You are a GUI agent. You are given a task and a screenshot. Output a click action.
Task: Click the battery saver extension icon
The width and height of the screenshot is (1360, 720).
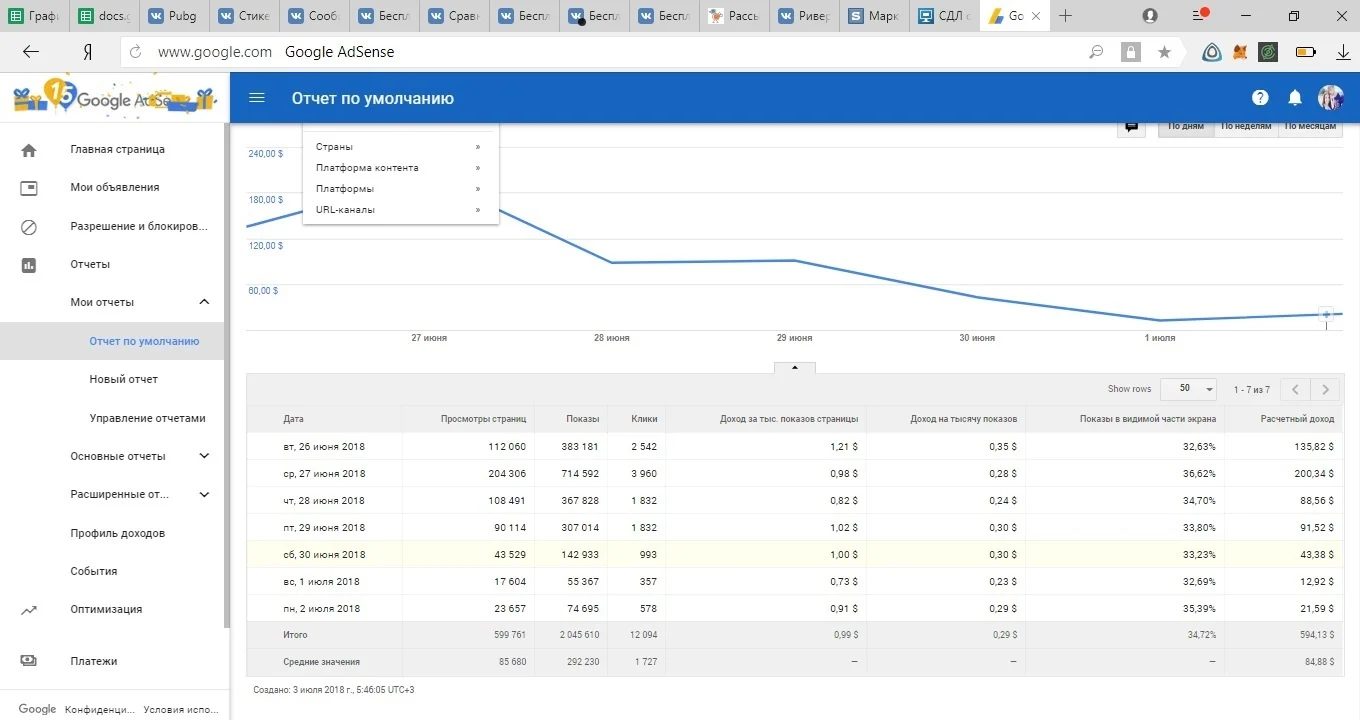[x=1306, y=52]
